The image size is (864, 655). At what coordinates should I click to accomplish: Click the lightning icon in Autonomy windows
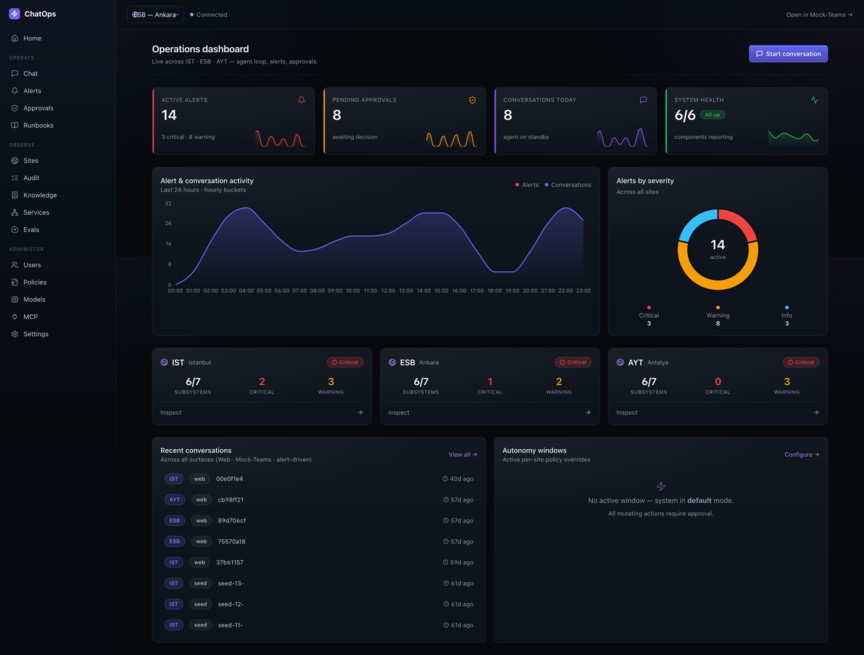(661, 486)
